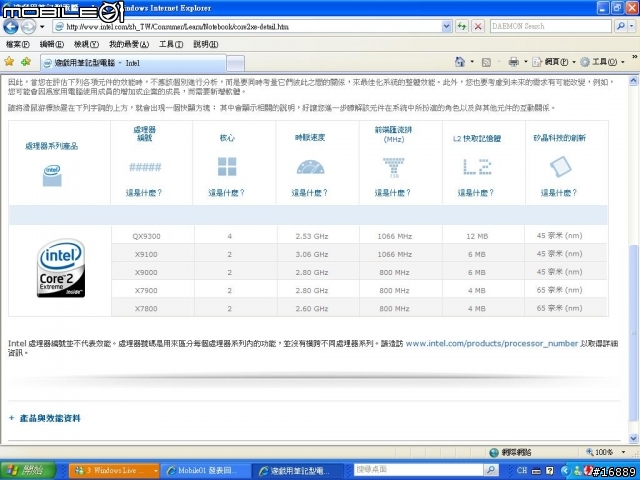Open the 我的最愛(A) menu
The image size is (640, 480).
129,44
